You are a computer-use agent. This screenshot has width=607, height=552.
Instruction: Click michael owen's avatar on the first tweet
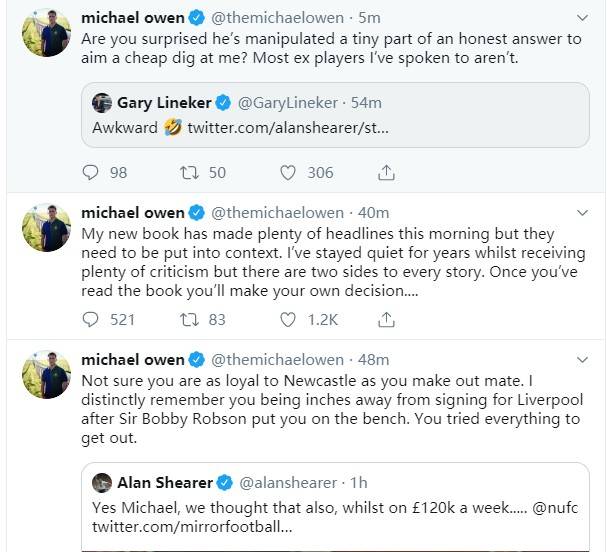coord(46,34)
